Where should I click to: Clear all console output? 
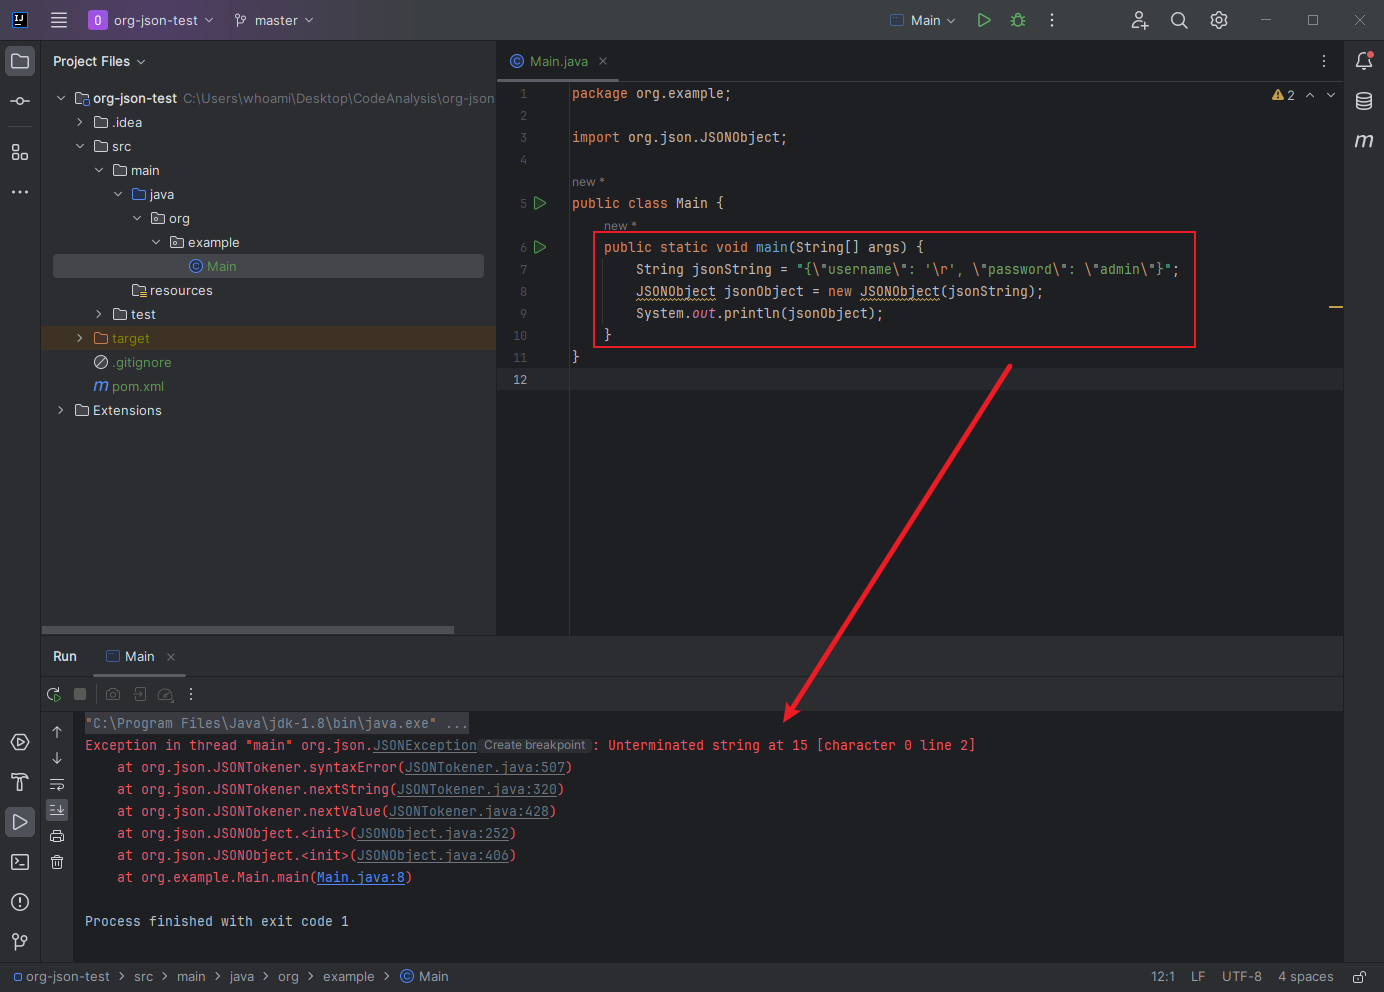57,862
